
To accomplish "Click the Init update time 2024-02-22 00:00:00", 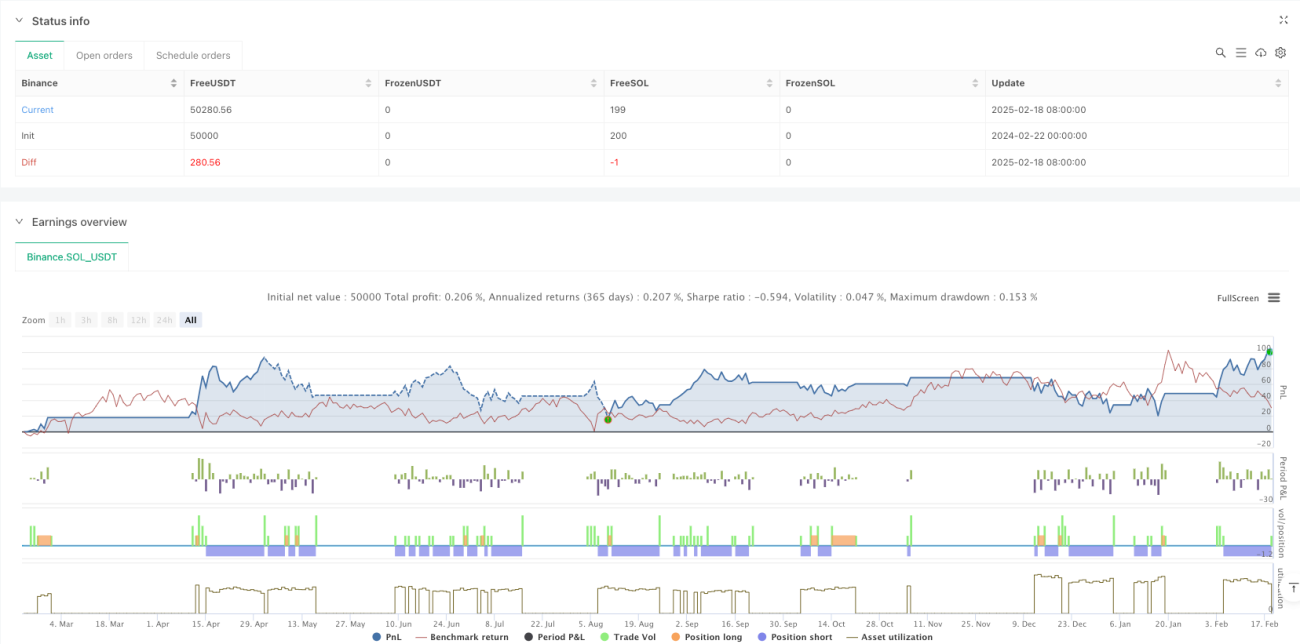I will coord(1038,136).
